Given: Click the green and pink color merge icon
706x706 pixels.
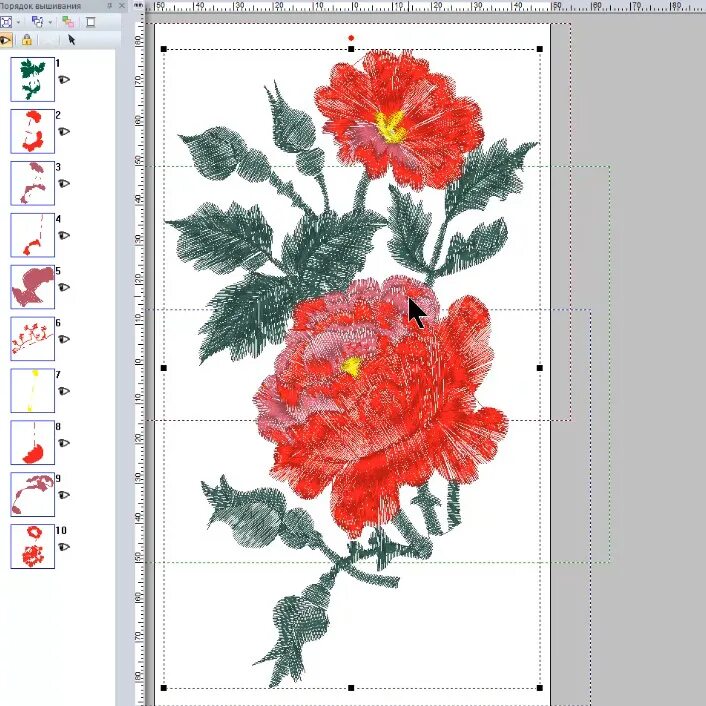Looking at the screenshot, I should (x=68, y=22).
